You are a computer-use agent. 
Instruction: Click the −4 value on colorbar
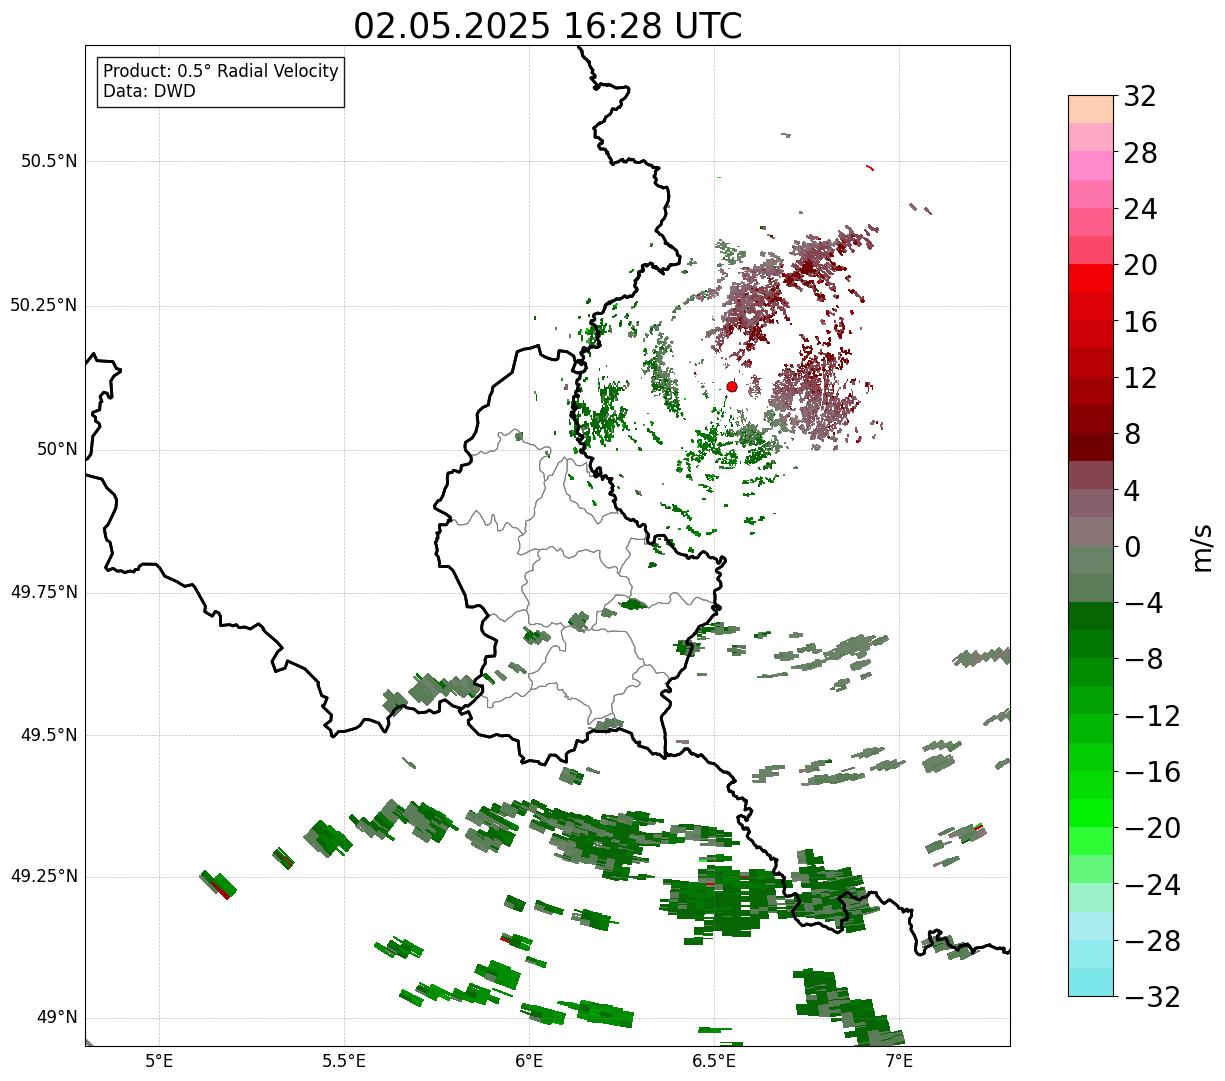1142,603
